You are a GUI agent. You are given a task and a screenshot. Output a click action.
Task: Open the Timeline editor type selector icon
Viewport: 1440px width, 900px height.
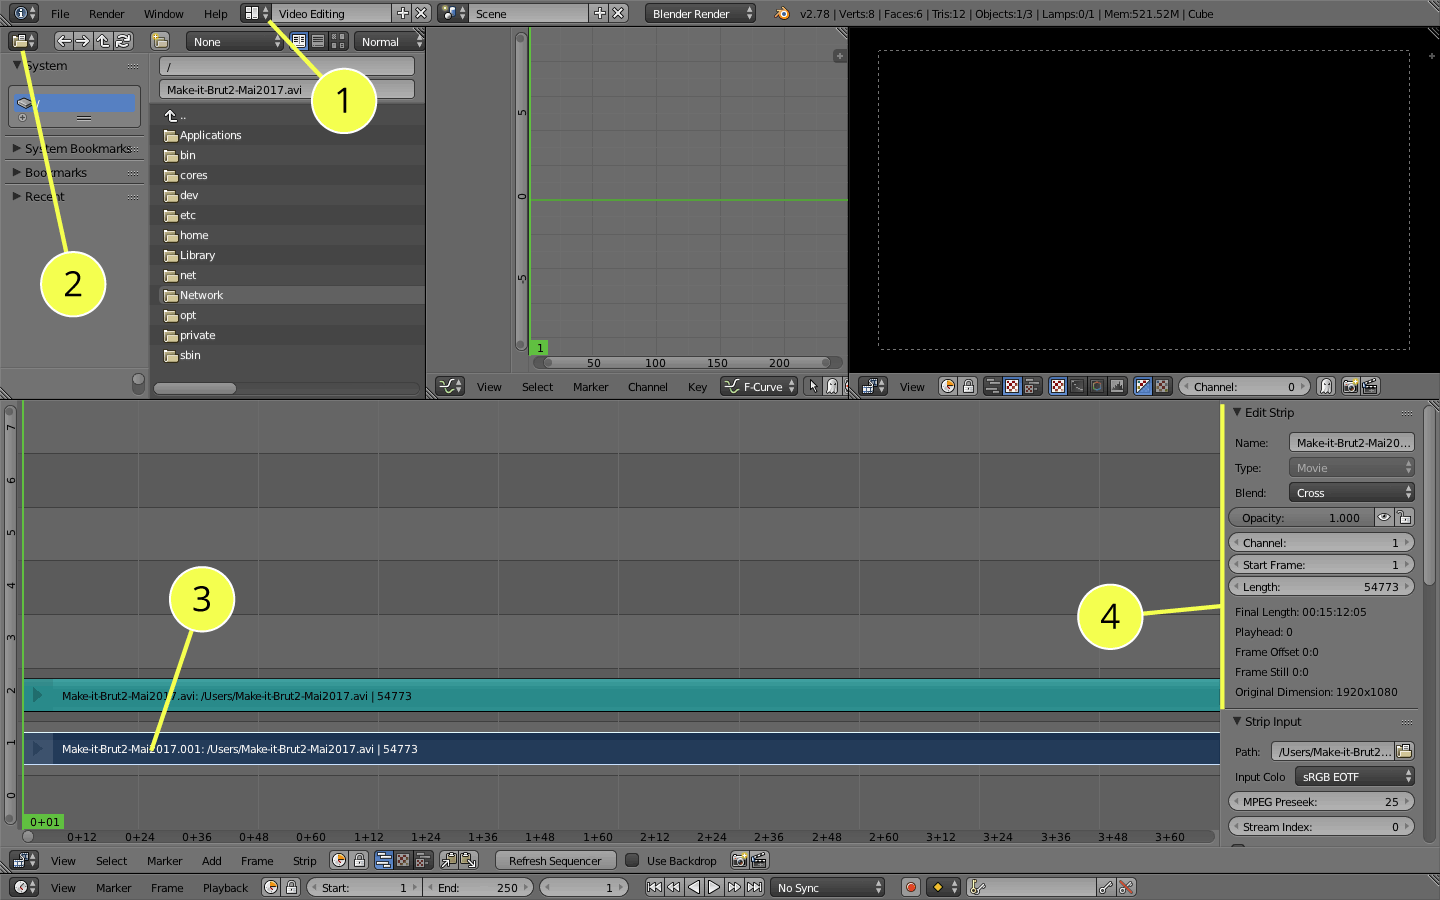coord(23,887)
